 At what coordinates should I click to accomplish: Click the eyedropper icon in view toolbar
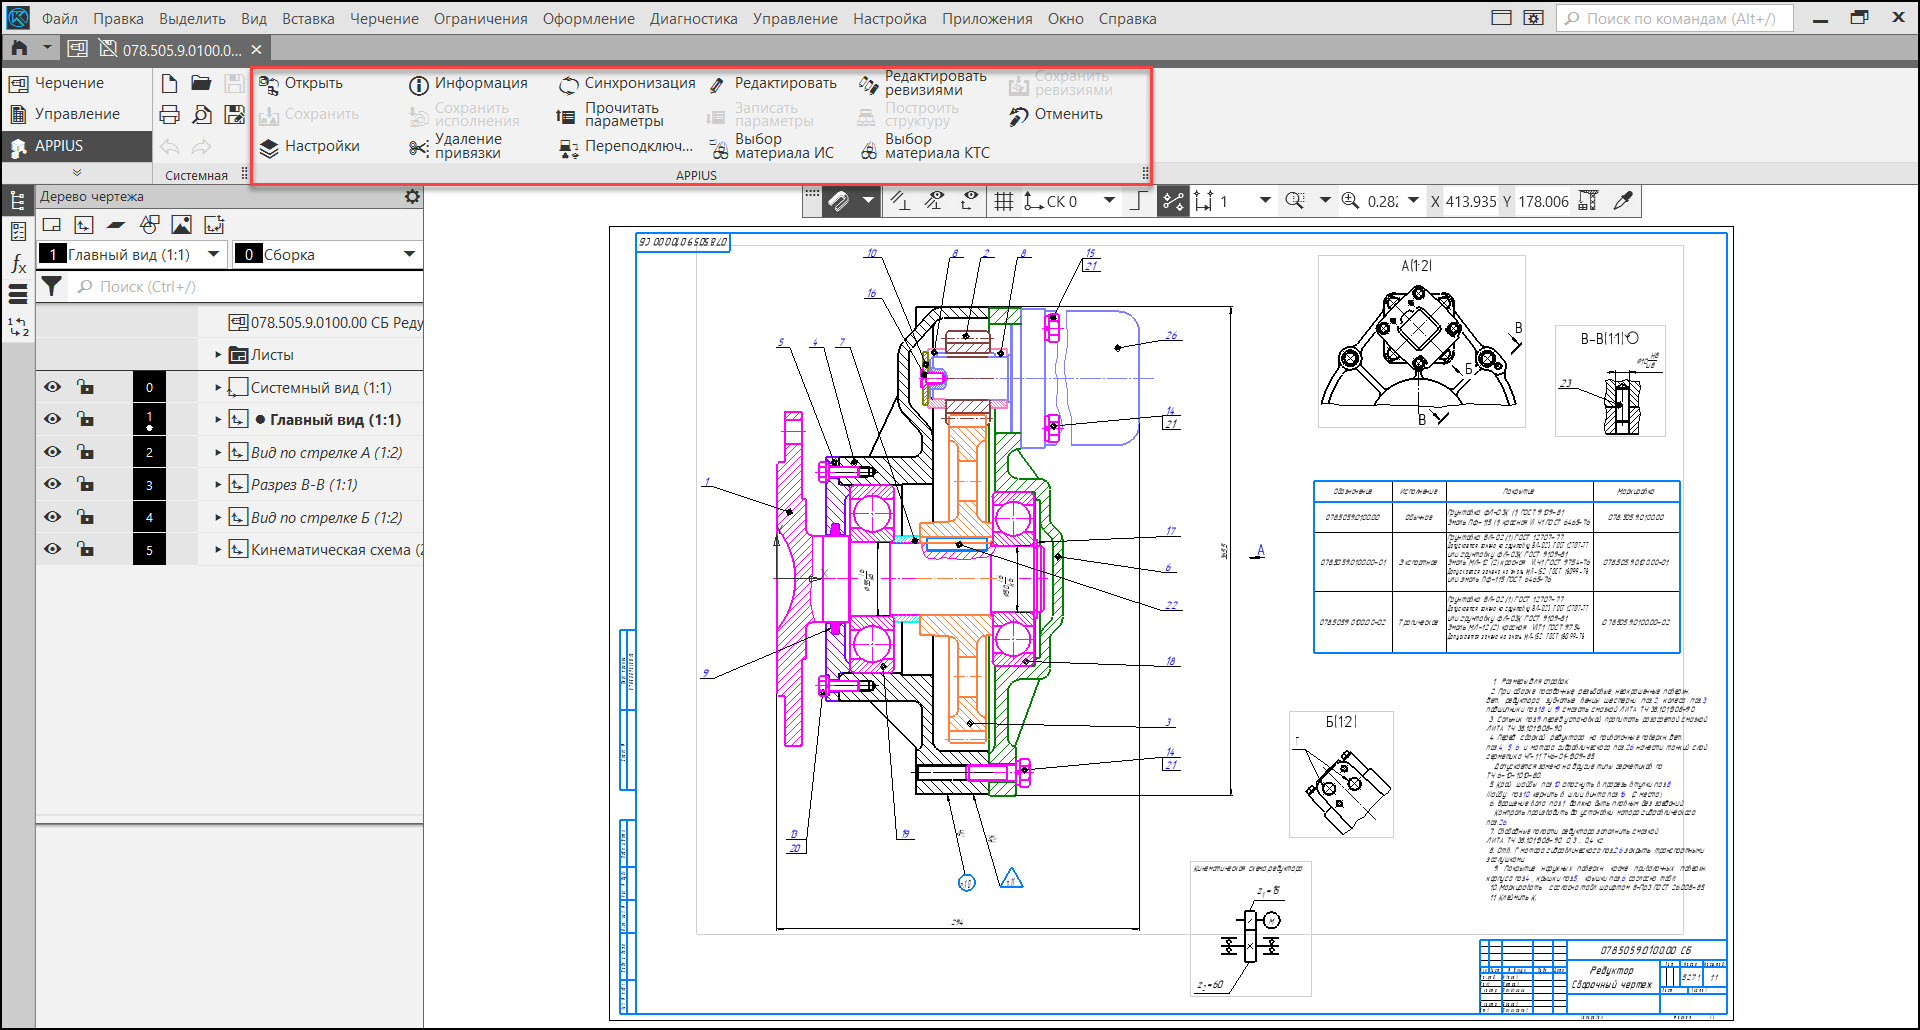1623,201
